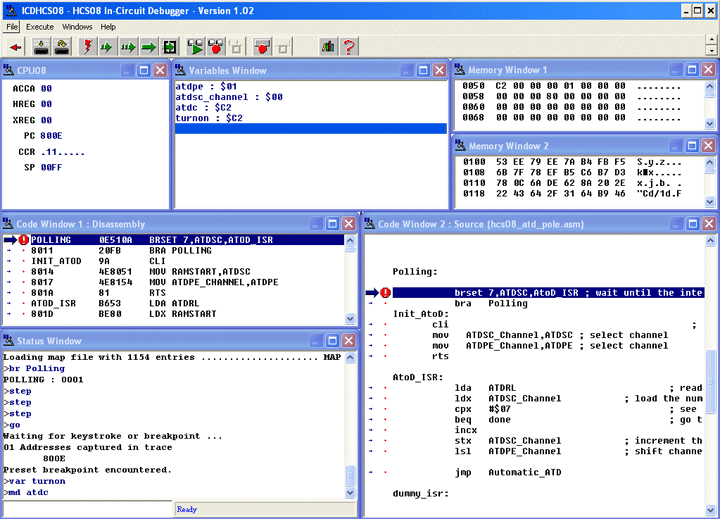Maximize the CPU08 window
This screenshot has height=519, width=720.
[x=144, y=70]
